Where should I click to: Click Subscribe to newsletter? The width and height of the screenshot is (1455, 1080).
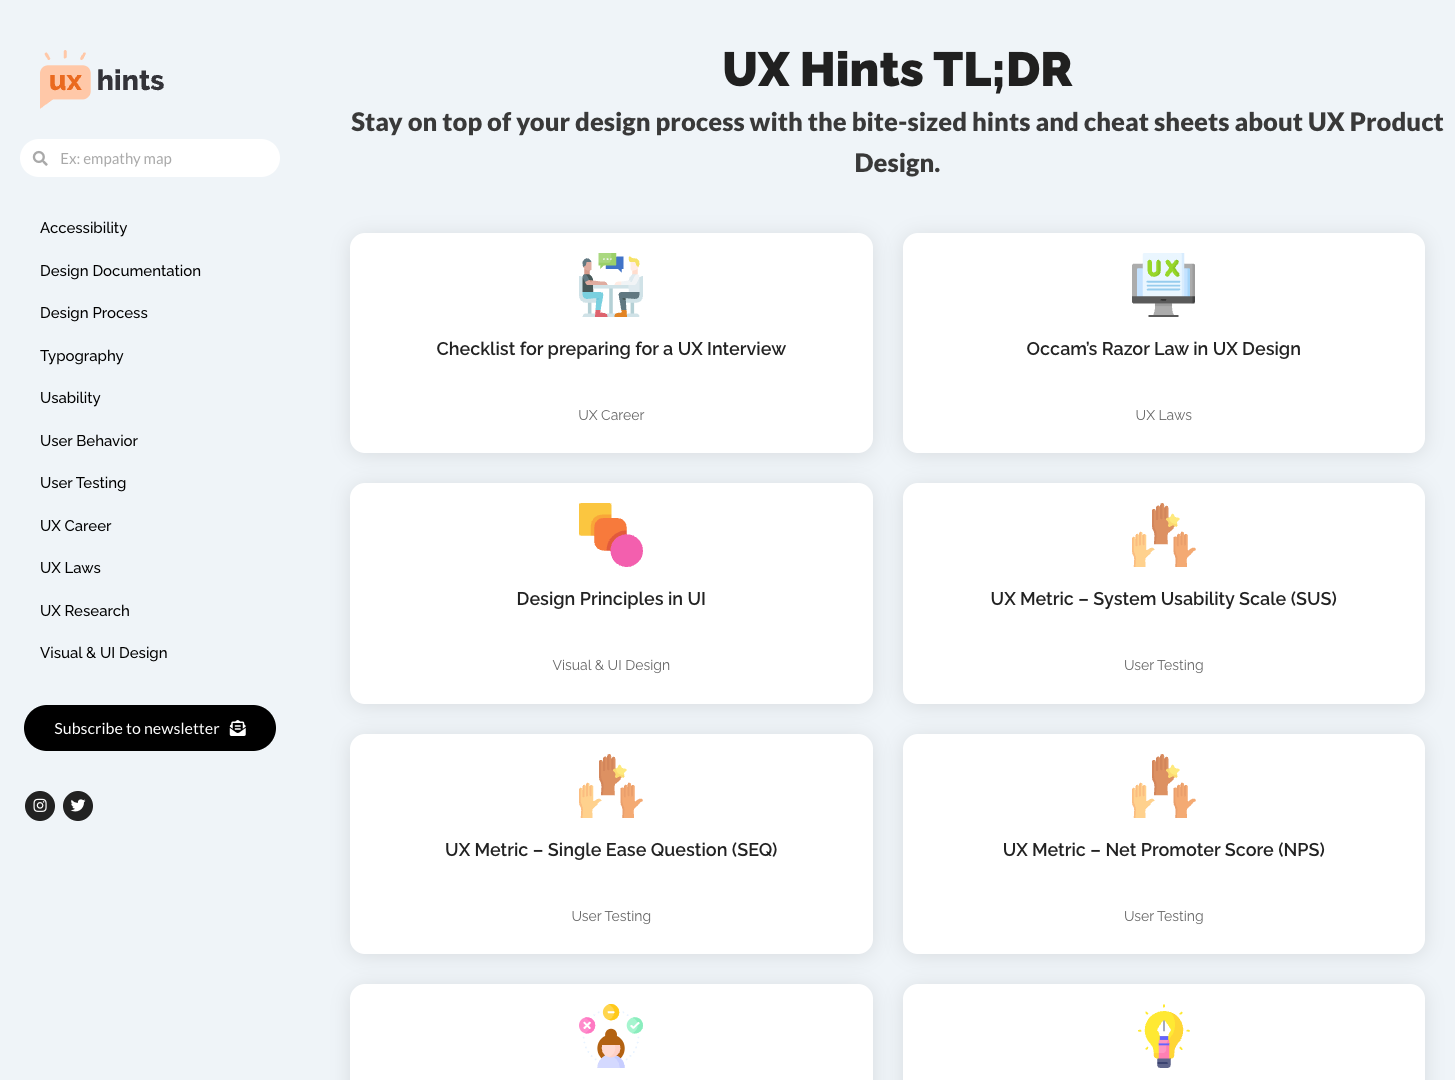point(149,728)
